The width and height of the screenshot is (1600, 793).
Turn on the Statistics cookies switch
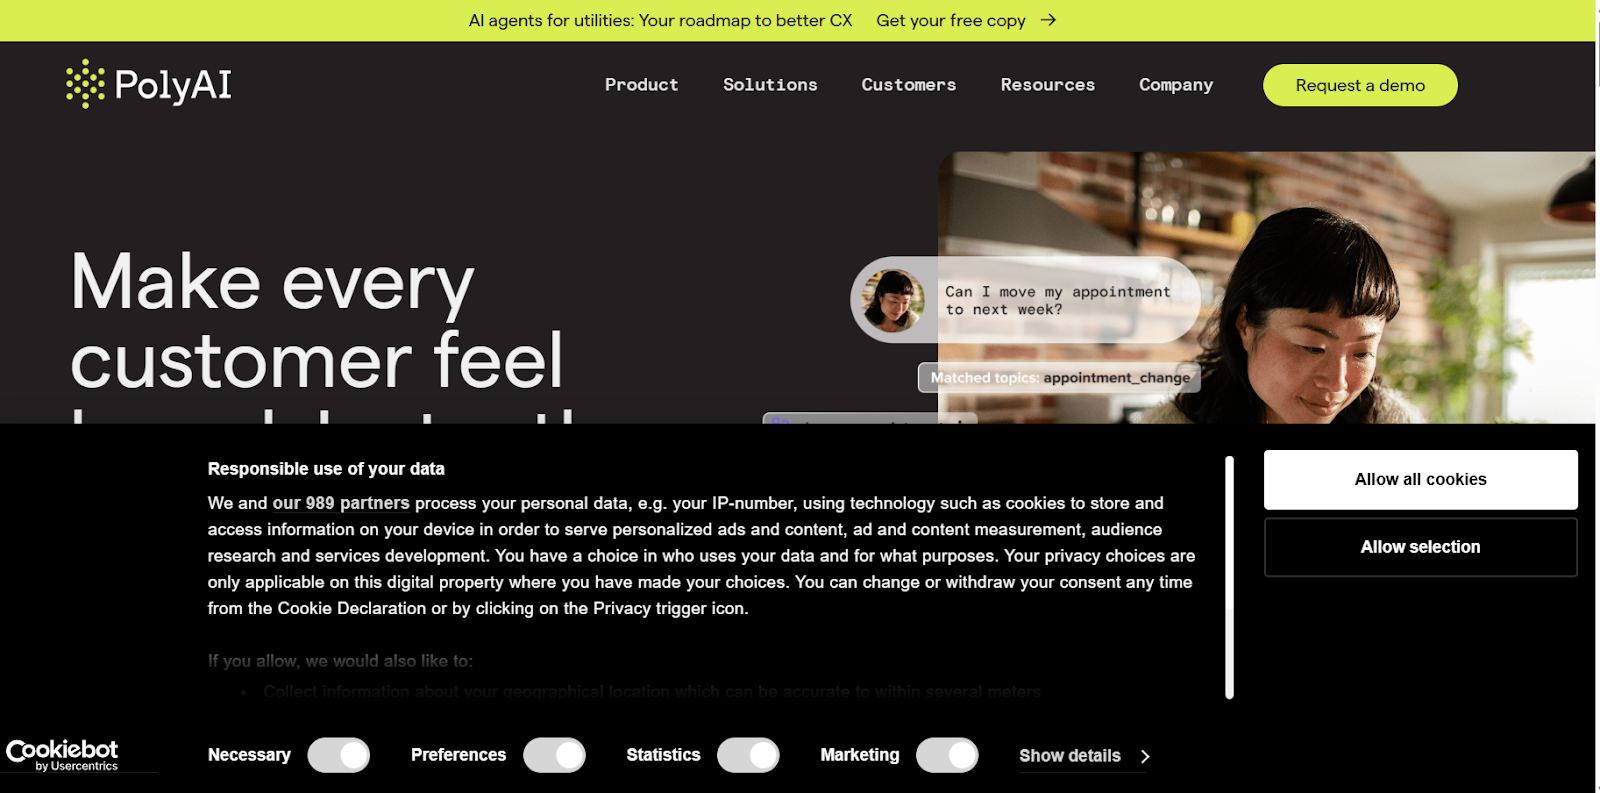coord(748,755)
